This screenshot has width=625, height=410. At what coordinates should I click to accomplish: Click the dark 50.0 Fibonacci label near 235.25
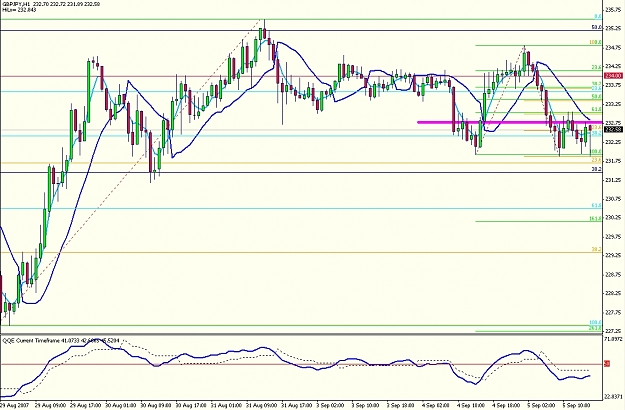click(x=597, y=27)
